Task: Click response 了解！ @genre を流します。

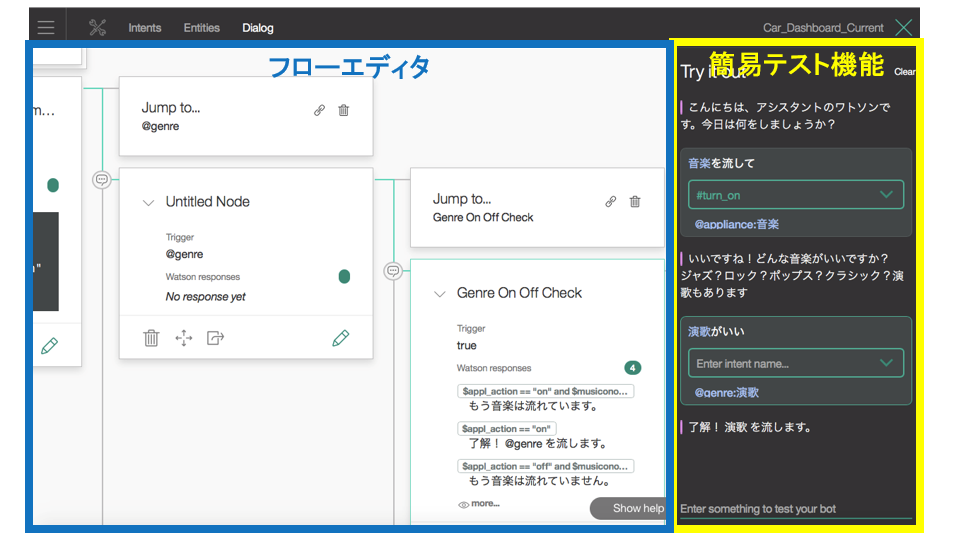Action: [x=539, y=443]
